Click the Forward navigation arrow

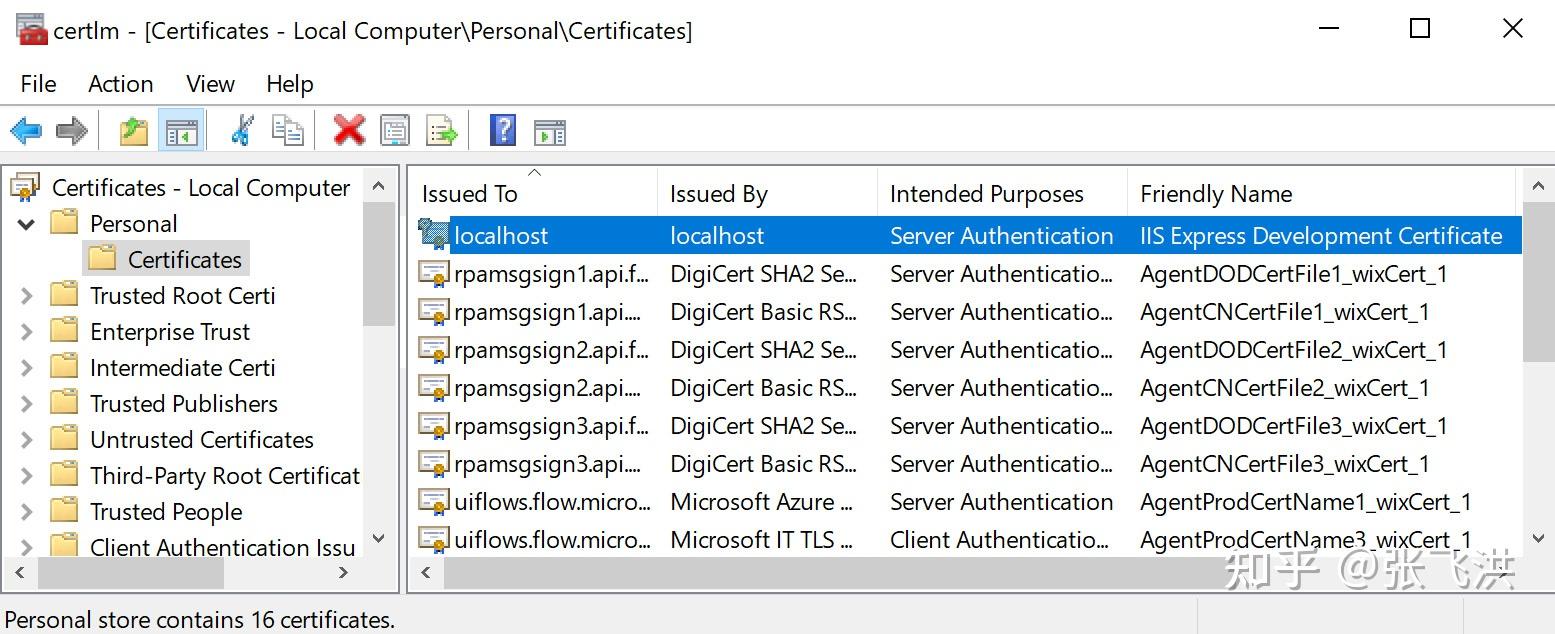(71, 130)
